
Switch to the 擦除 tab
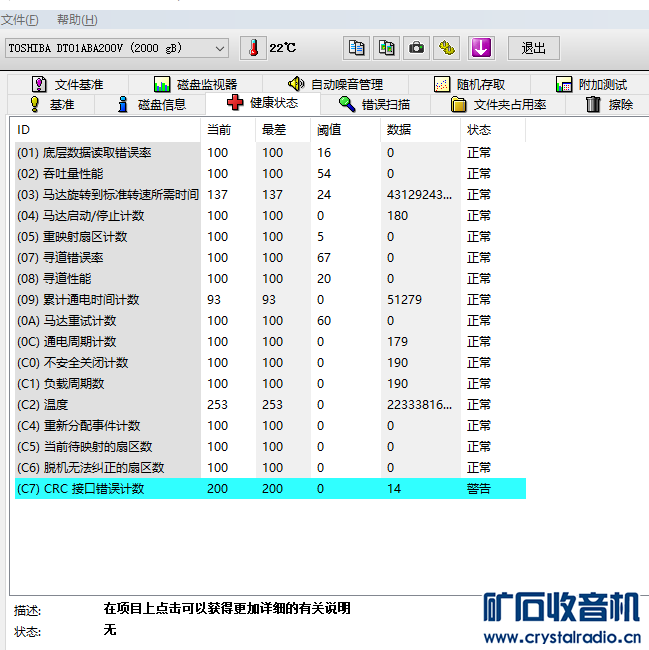(609, 104)
